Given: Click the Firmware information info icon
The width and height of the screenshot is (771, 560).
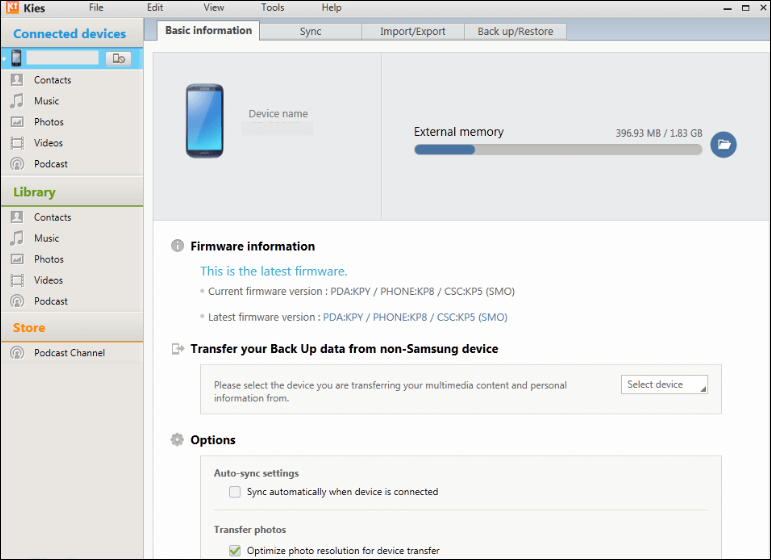Looking at the screenshot, I should 177,246.
